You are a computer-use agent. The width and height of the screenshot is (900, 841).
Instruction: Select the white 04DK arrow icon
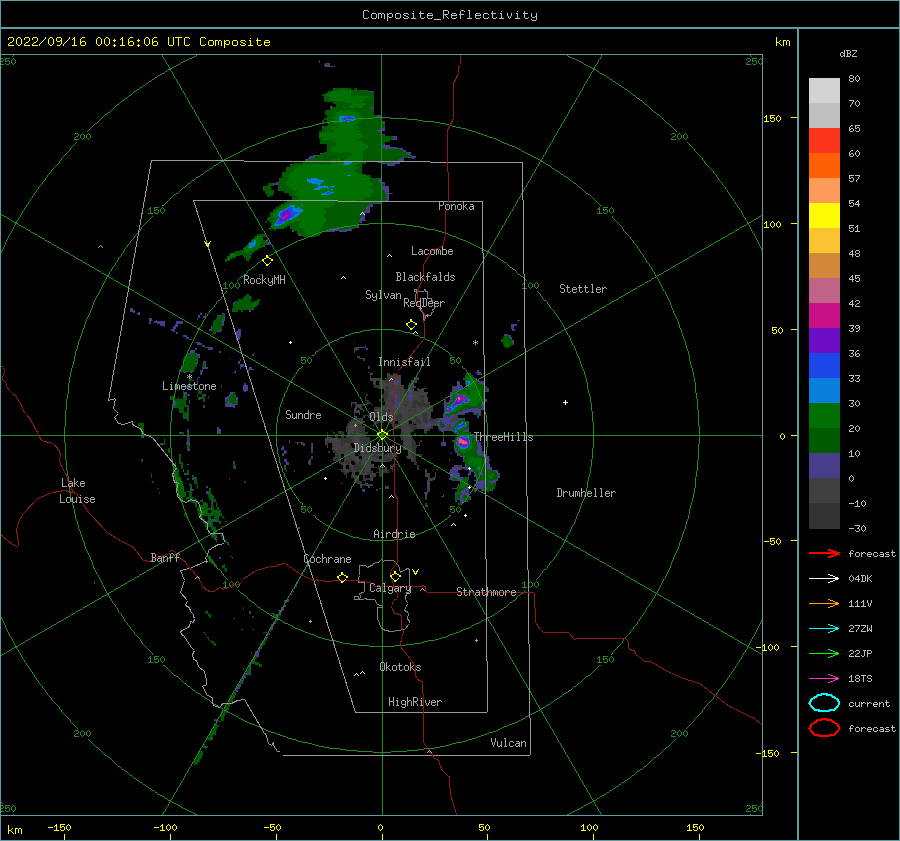(x=824, y=578)
